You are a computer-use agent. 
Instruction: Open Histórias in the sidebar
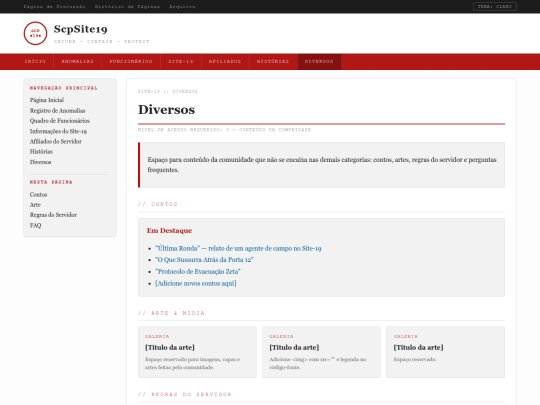pos(41,152)
